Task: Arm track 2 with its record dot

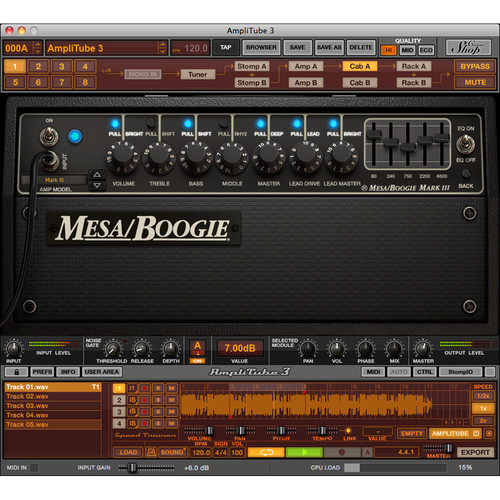Action: coord(145,400)
